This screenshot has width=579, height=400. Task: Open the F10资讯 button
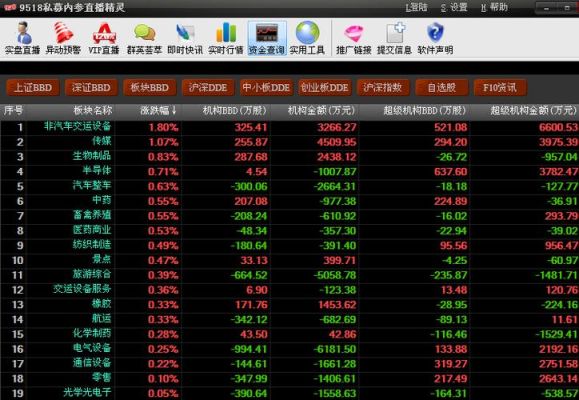[x=500, y=88]
